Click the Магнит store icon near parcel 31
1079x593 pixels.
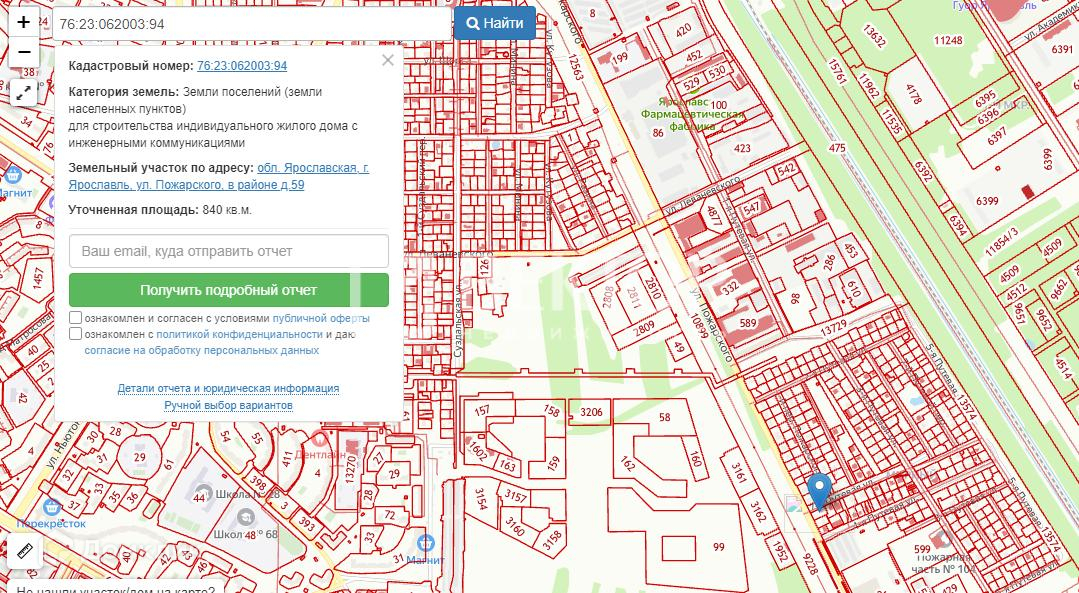[425, 543]
